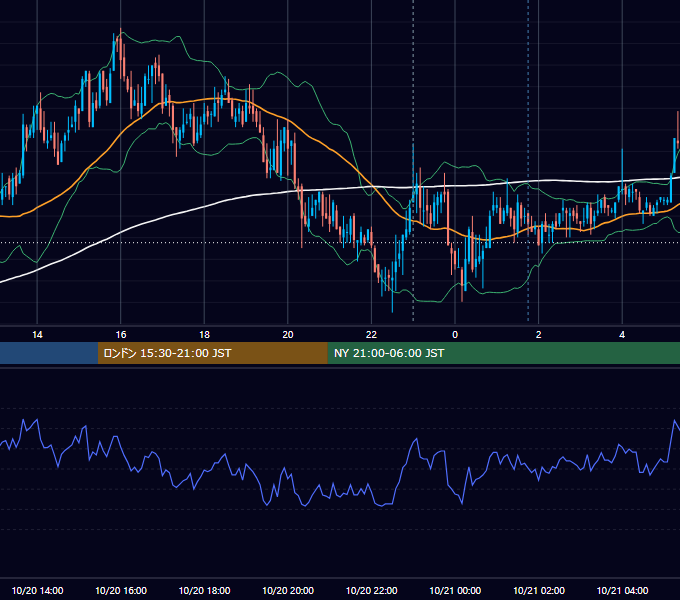This screenshot has width=680, height=600.
Task: Click hour label 0 on price chart axis
Action: 455,335
